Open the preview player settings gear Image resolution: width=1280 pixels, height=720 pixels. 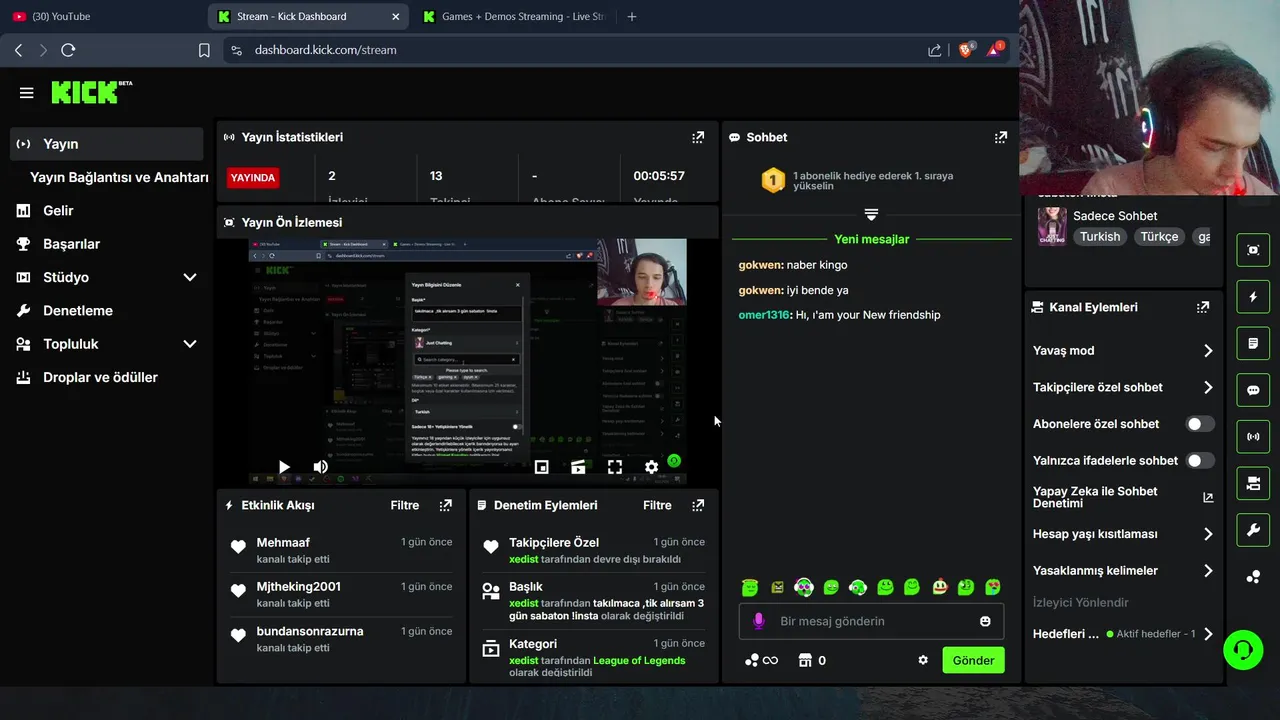(x=651, y=467)
